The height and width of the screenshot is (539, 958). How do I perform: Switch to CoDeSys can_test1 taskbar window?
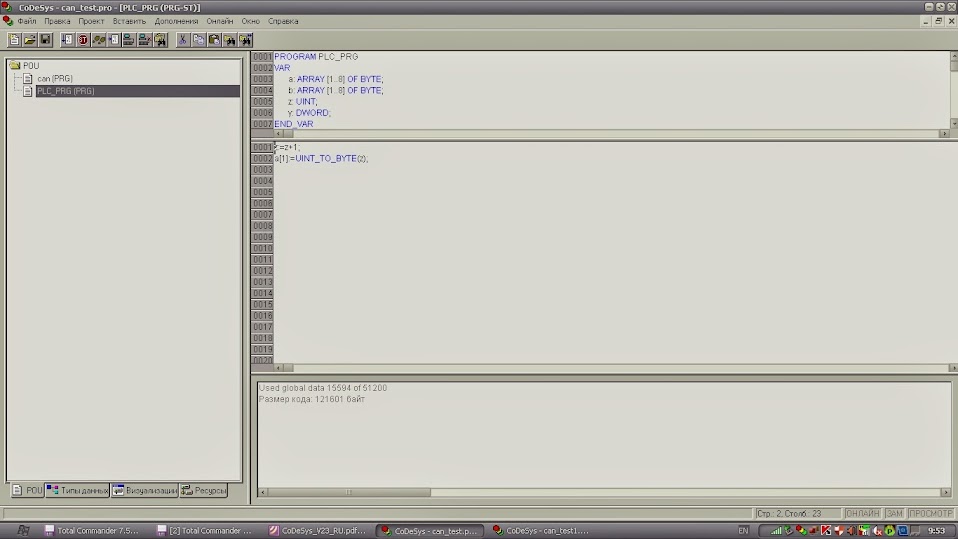541,530
